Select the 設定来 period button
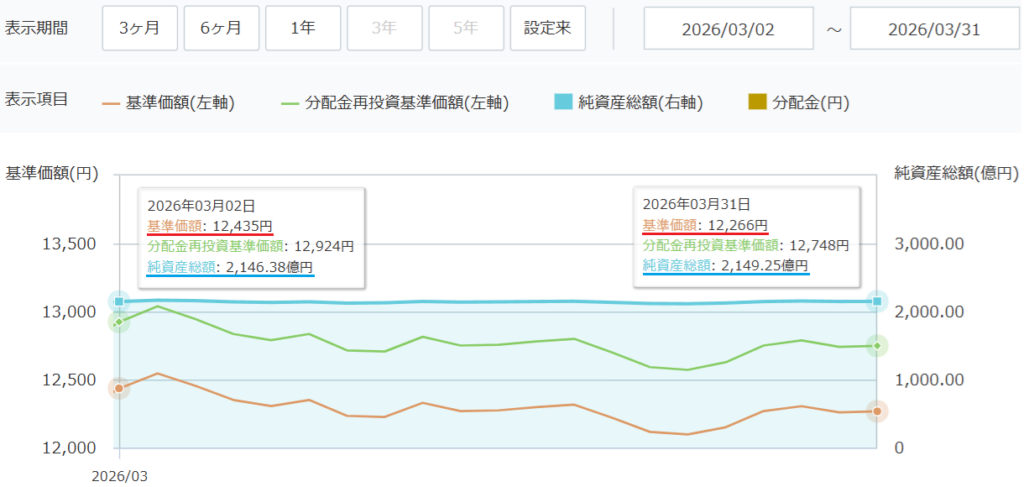The image size is (1024, 487). point(547,28)
